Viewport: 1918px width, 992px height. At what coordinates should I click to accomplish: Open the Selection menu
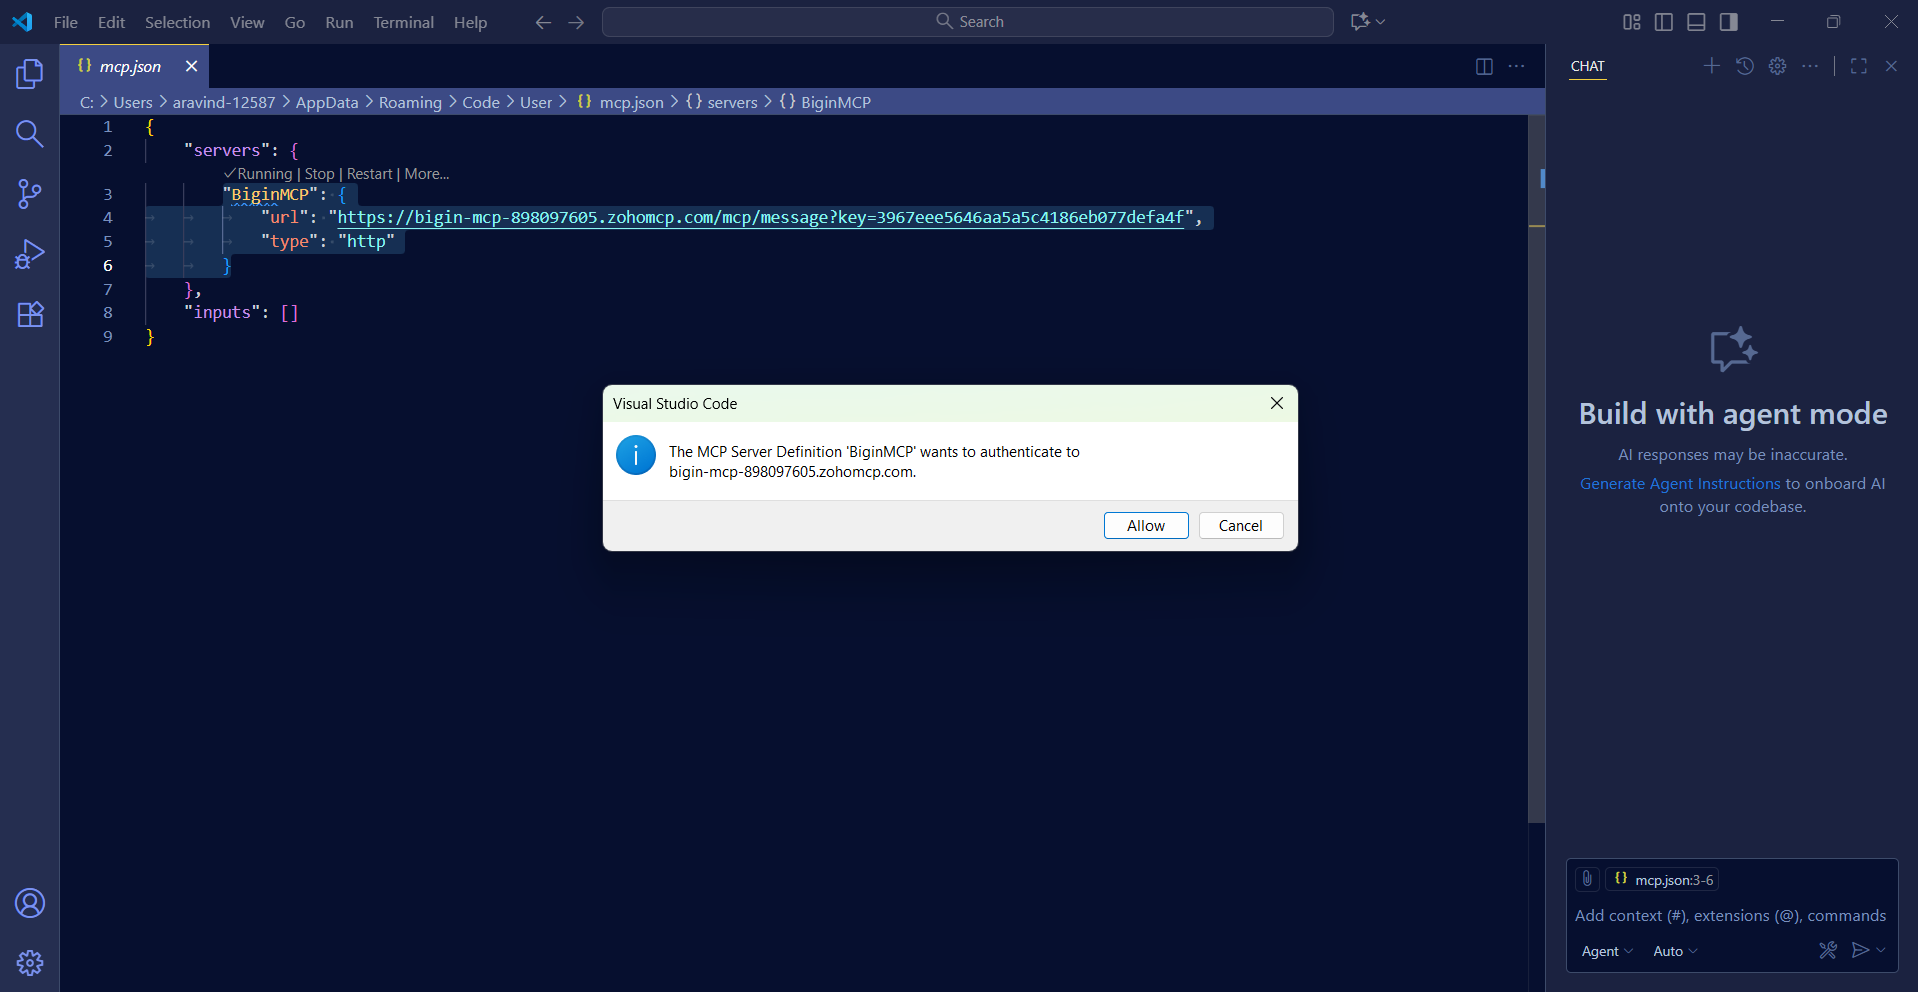click(178, 22)
